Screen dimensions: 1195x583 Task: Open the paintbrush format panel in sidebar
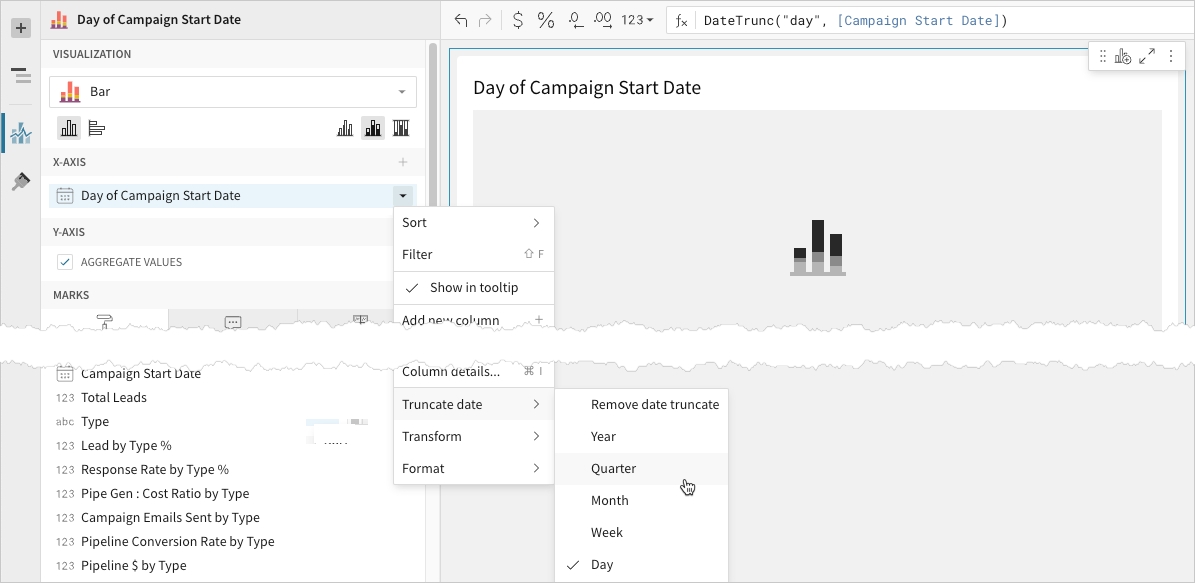20,181
